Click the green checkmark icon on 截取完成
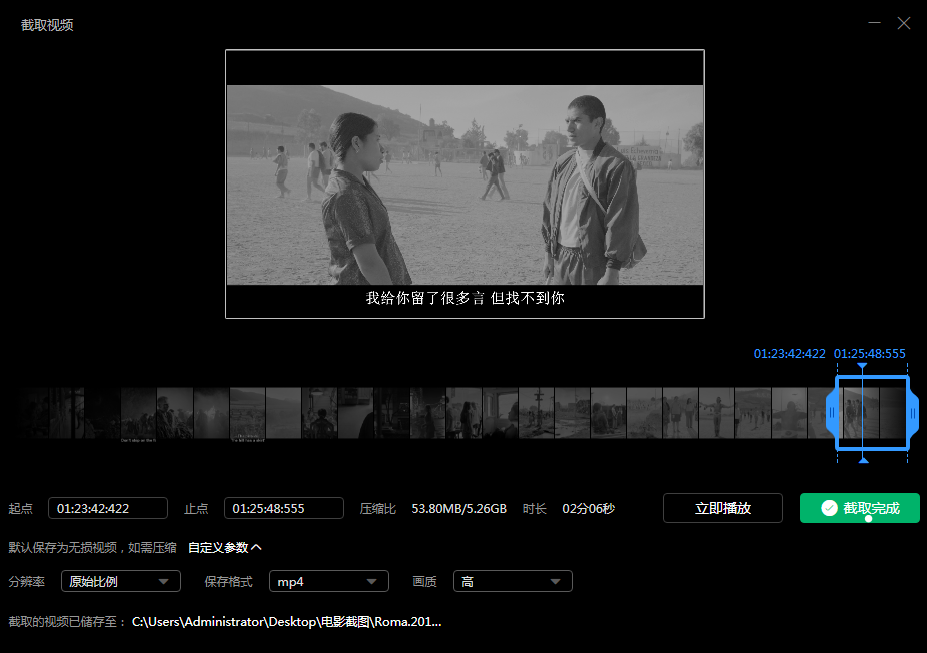 pos(829,508)
